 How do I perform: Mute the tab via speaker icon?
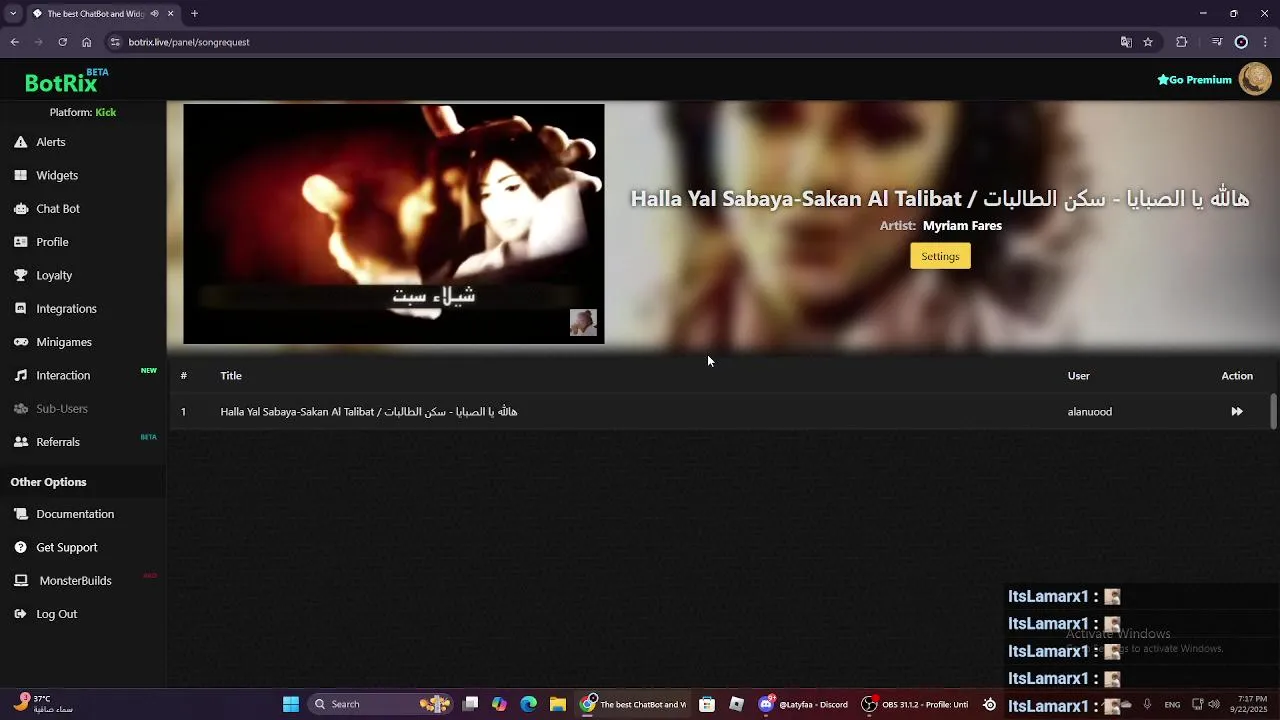tap(154, 14)
